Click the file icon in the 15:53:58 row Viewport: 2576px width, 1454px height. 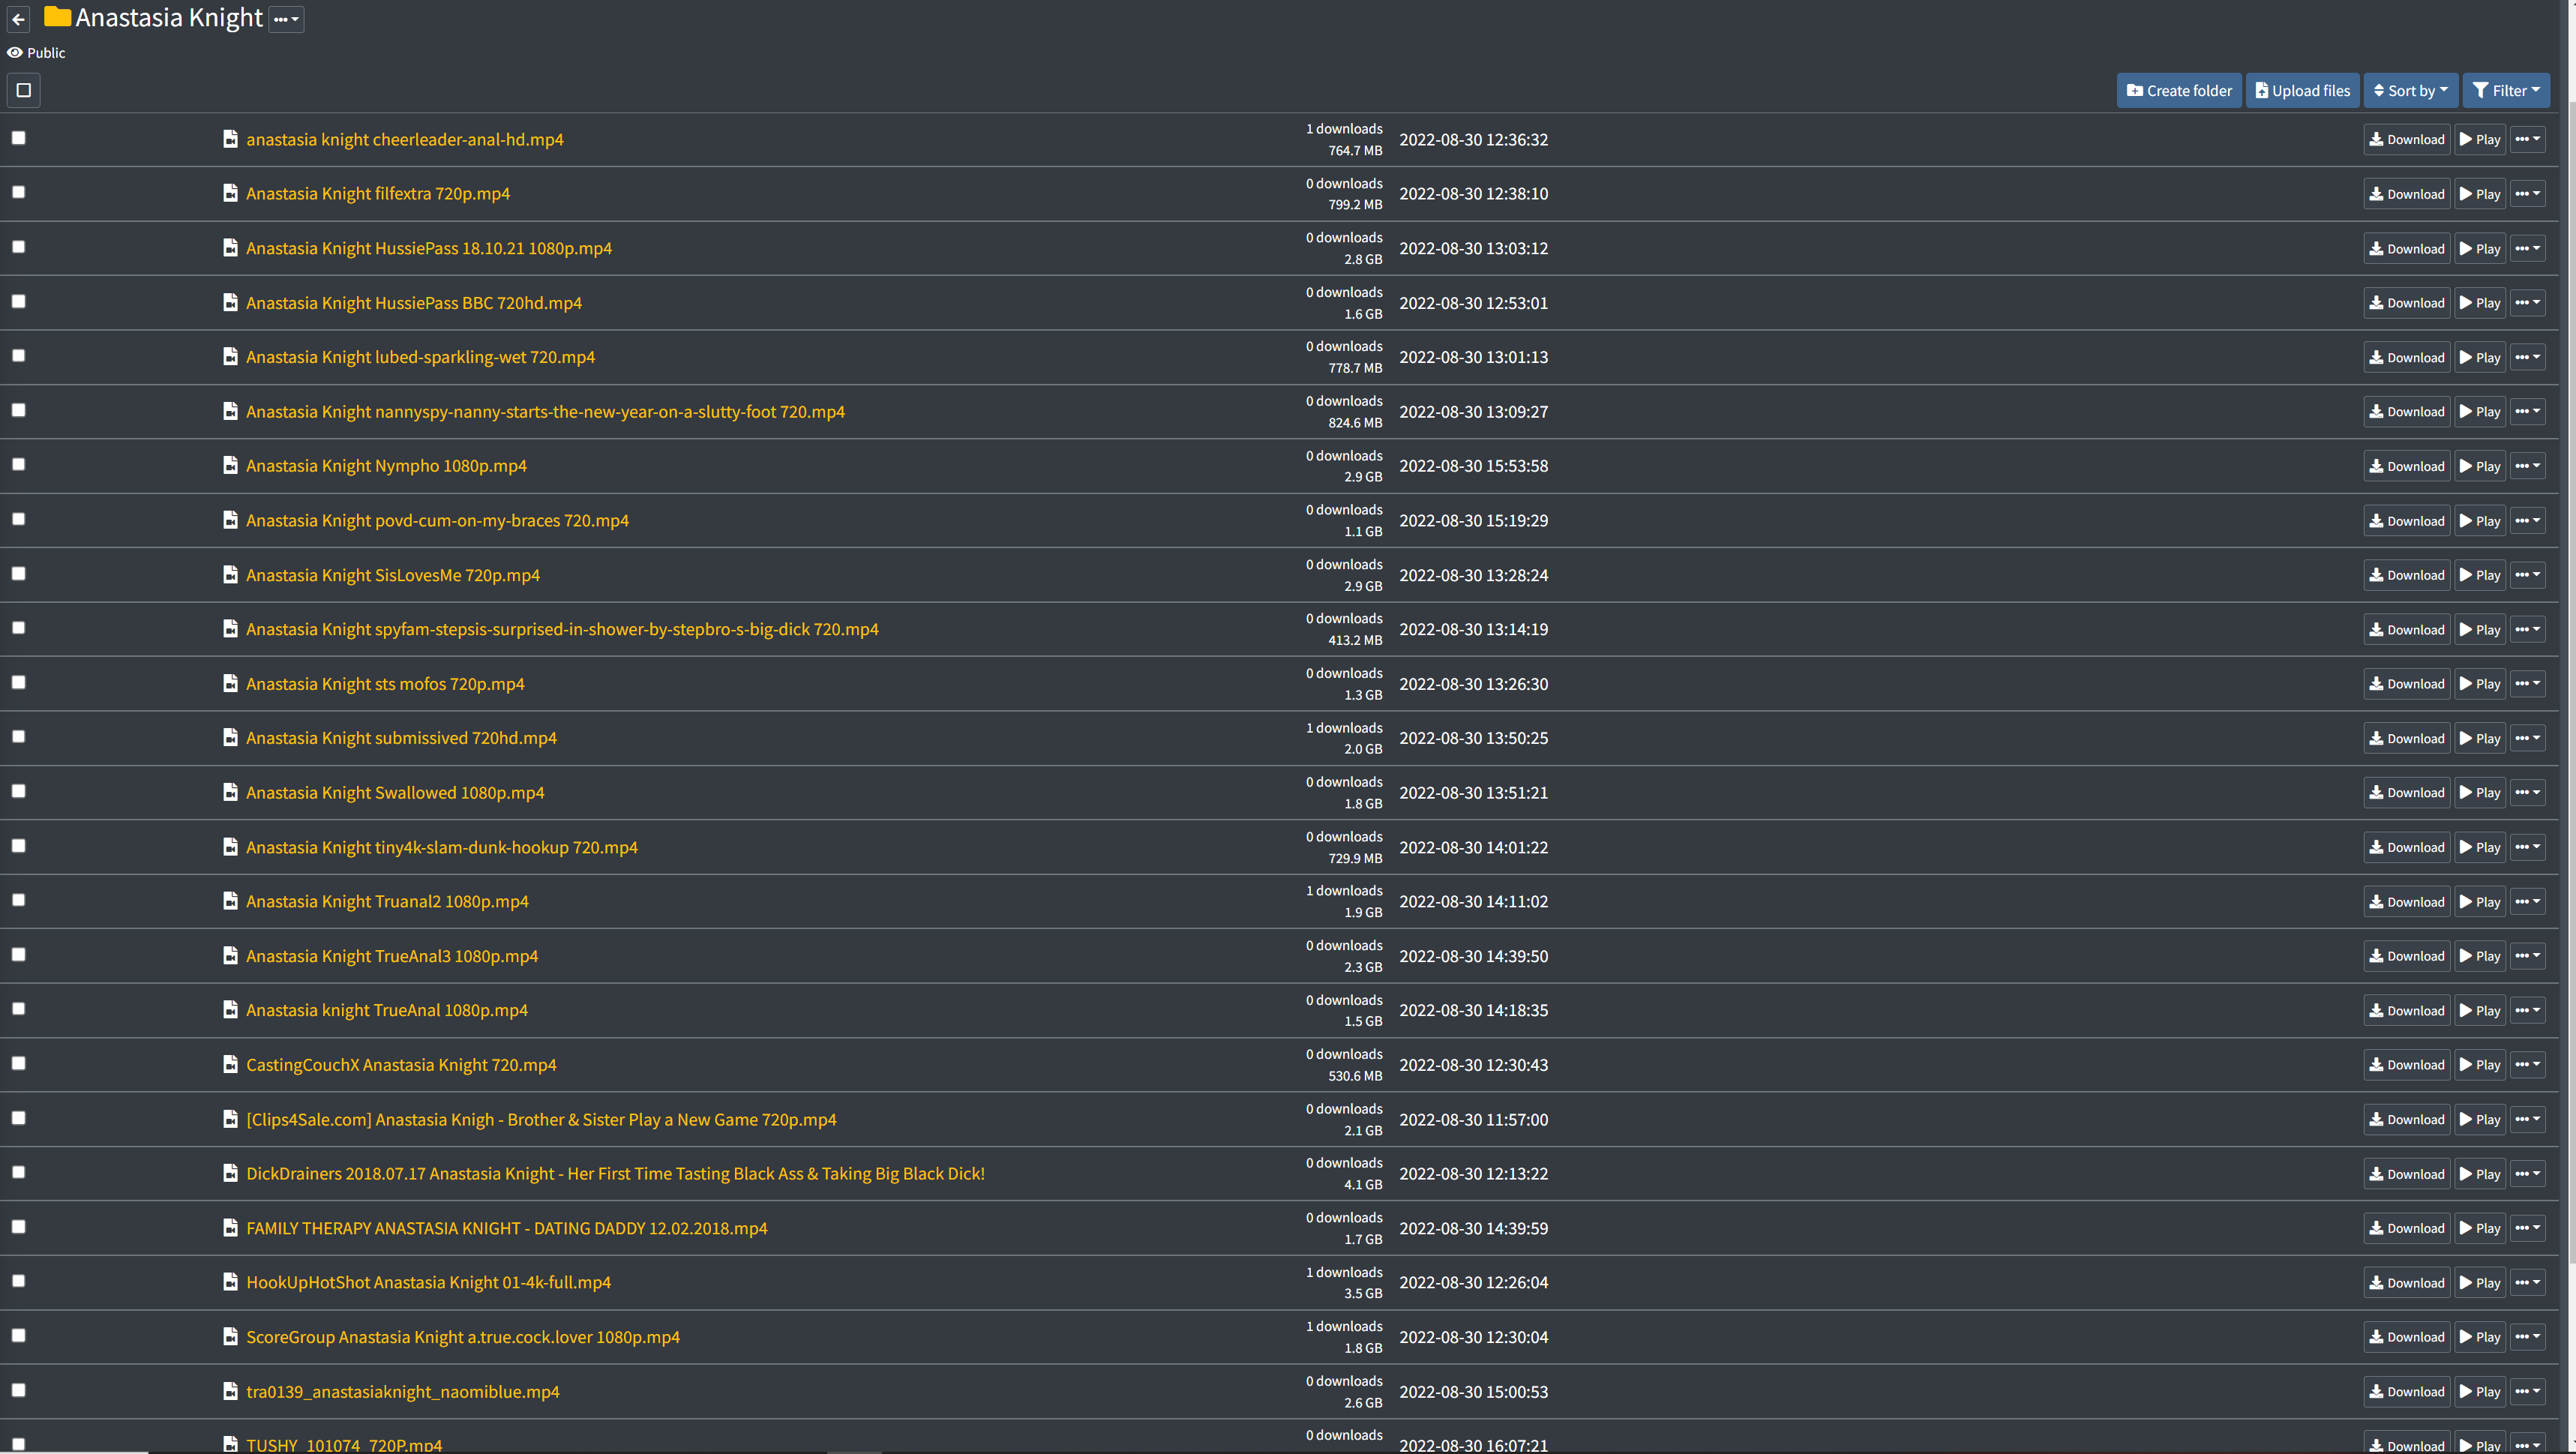tap(230, 466)
